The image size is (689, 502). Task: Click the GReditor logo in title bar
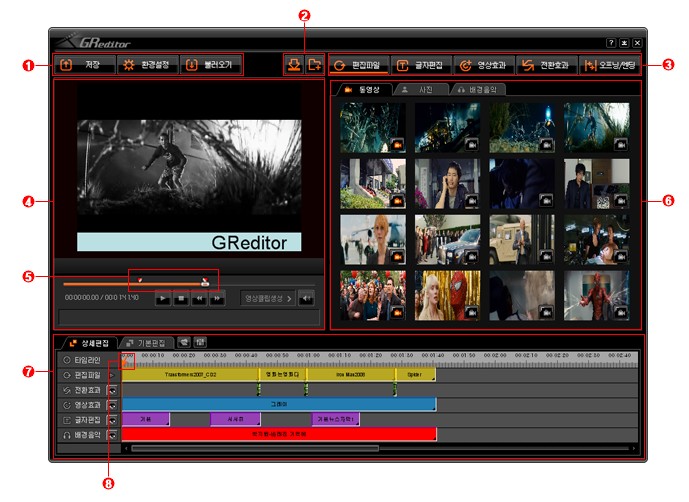pos(95,41)
